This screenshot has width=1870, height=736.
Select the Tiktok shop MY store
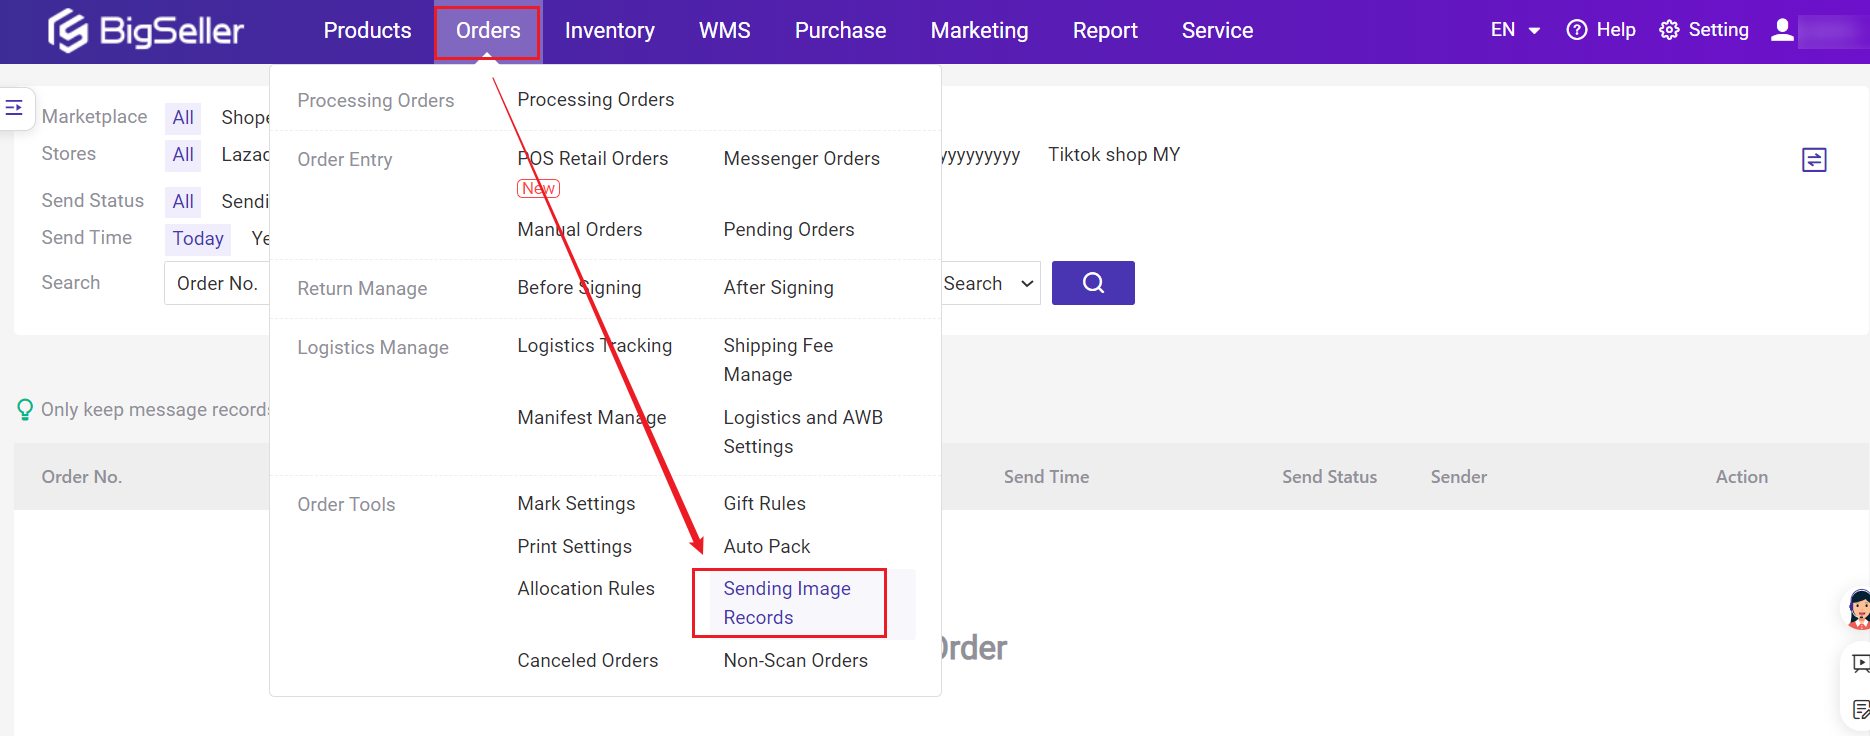(1113, 155)
